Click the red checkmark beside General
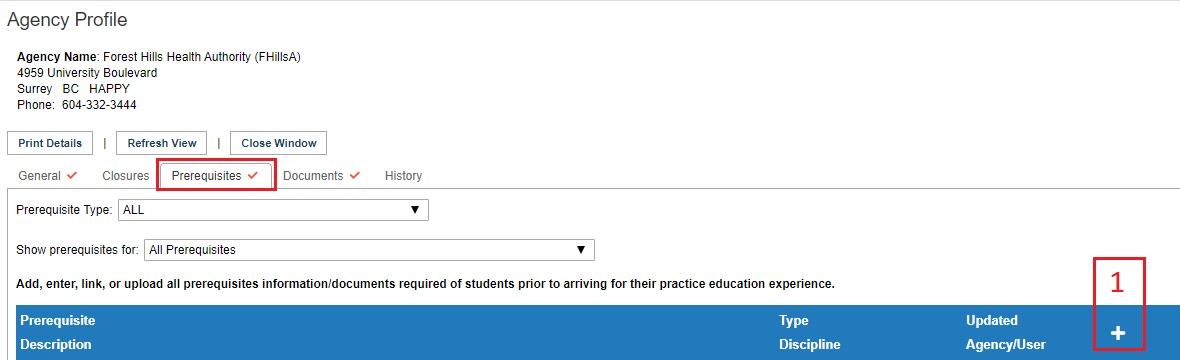 click(x=72, y=175)
